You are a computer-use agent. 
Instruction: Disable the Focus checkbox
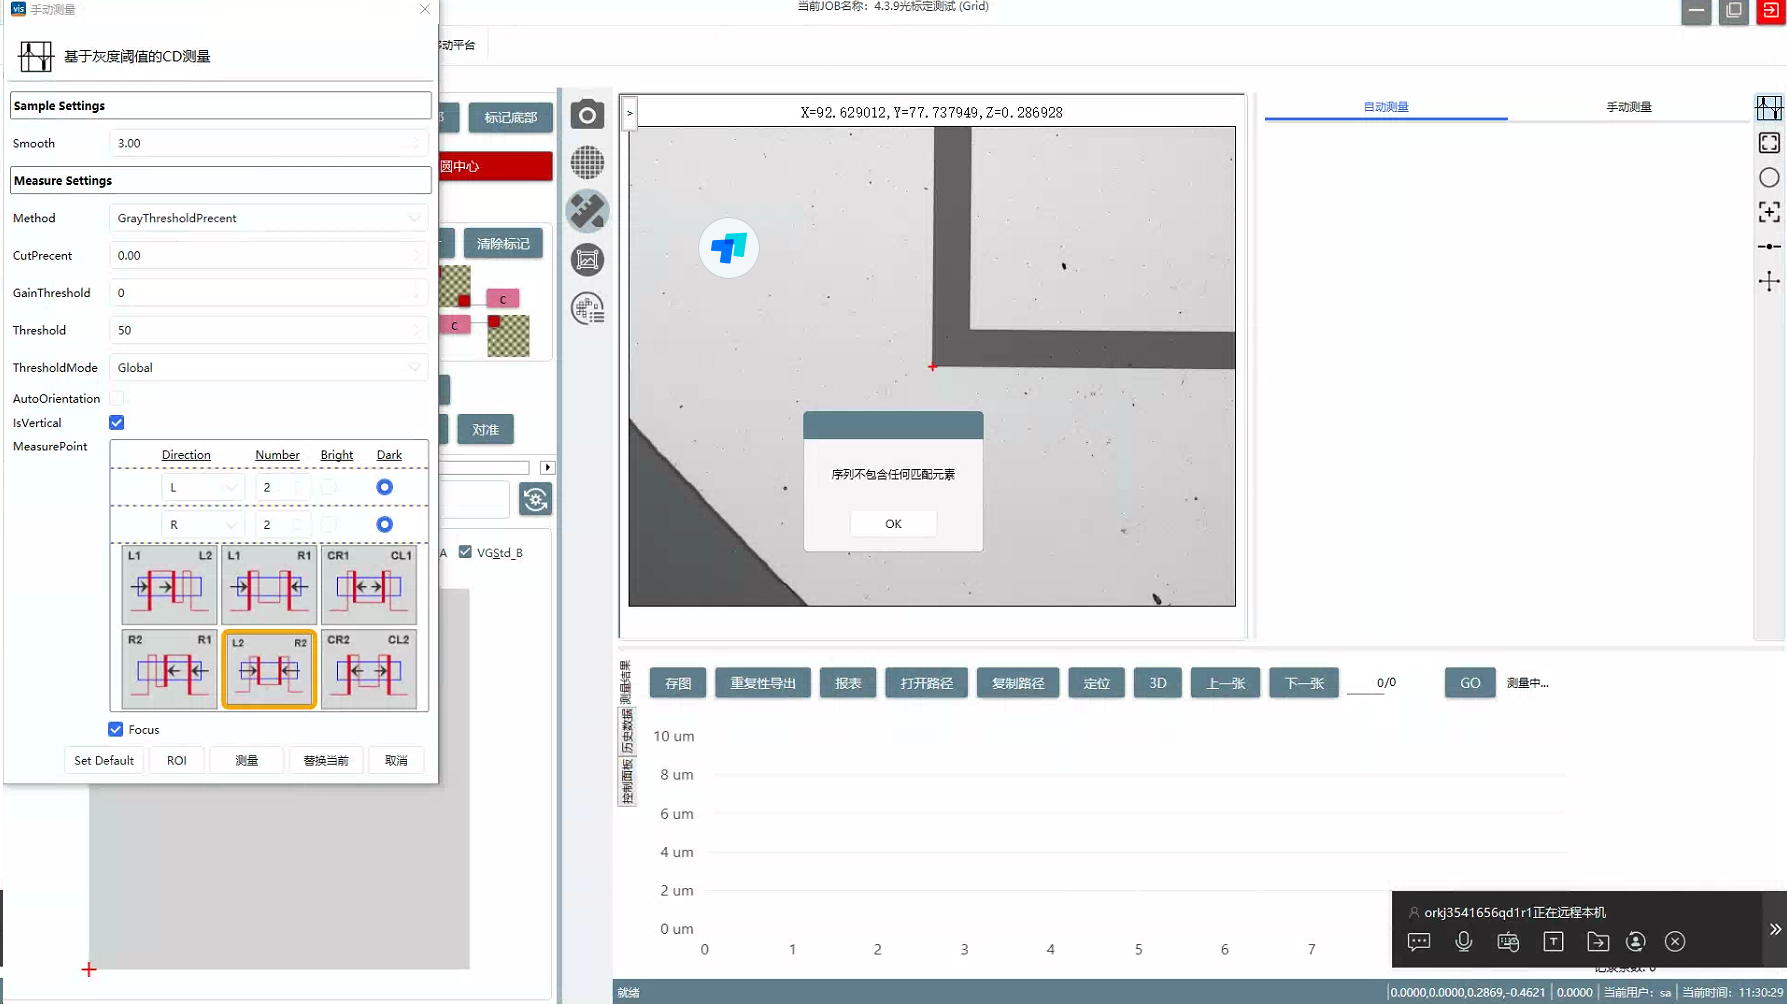pyautogui.click(x=116, y=729)
